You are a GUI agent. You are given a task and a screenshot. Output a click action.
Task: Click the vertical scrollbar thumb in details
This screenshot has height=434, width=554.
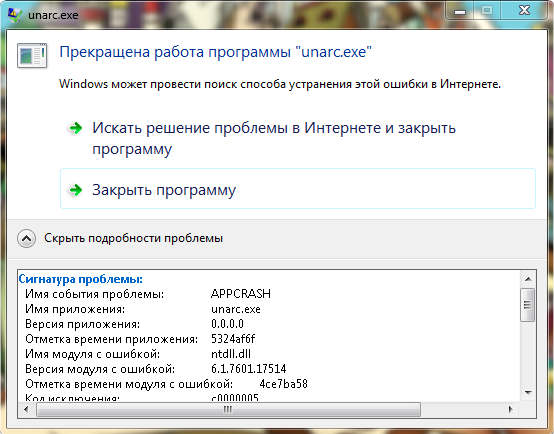click(528, 305)
